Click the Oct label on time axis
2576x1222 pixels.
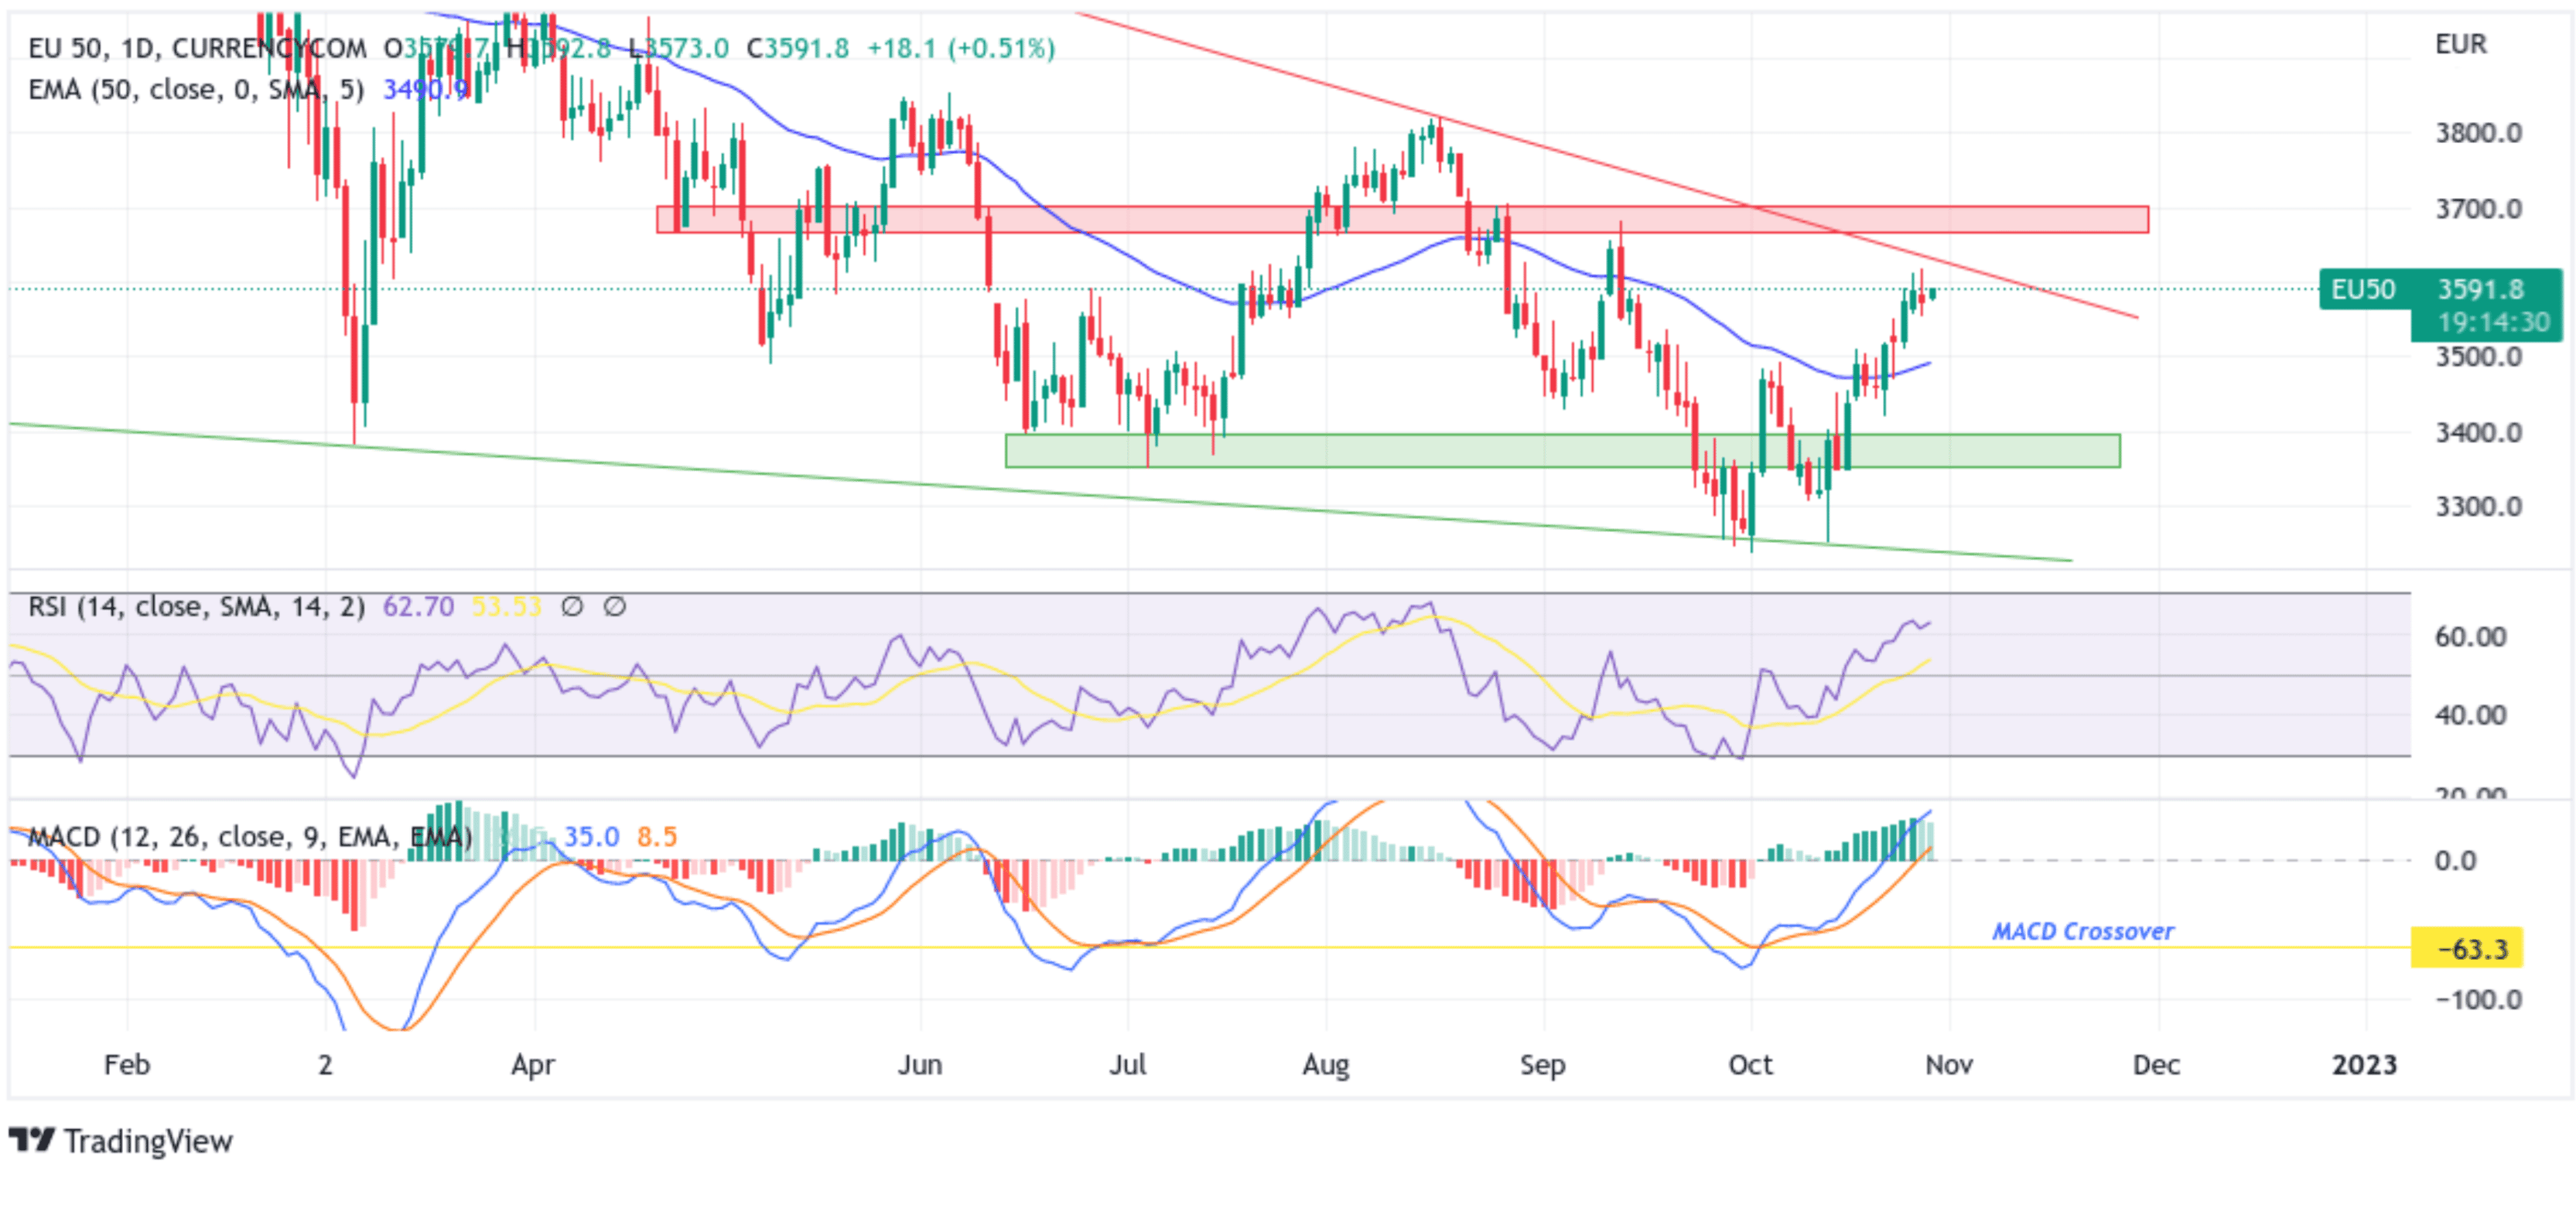(1751, 1065)
